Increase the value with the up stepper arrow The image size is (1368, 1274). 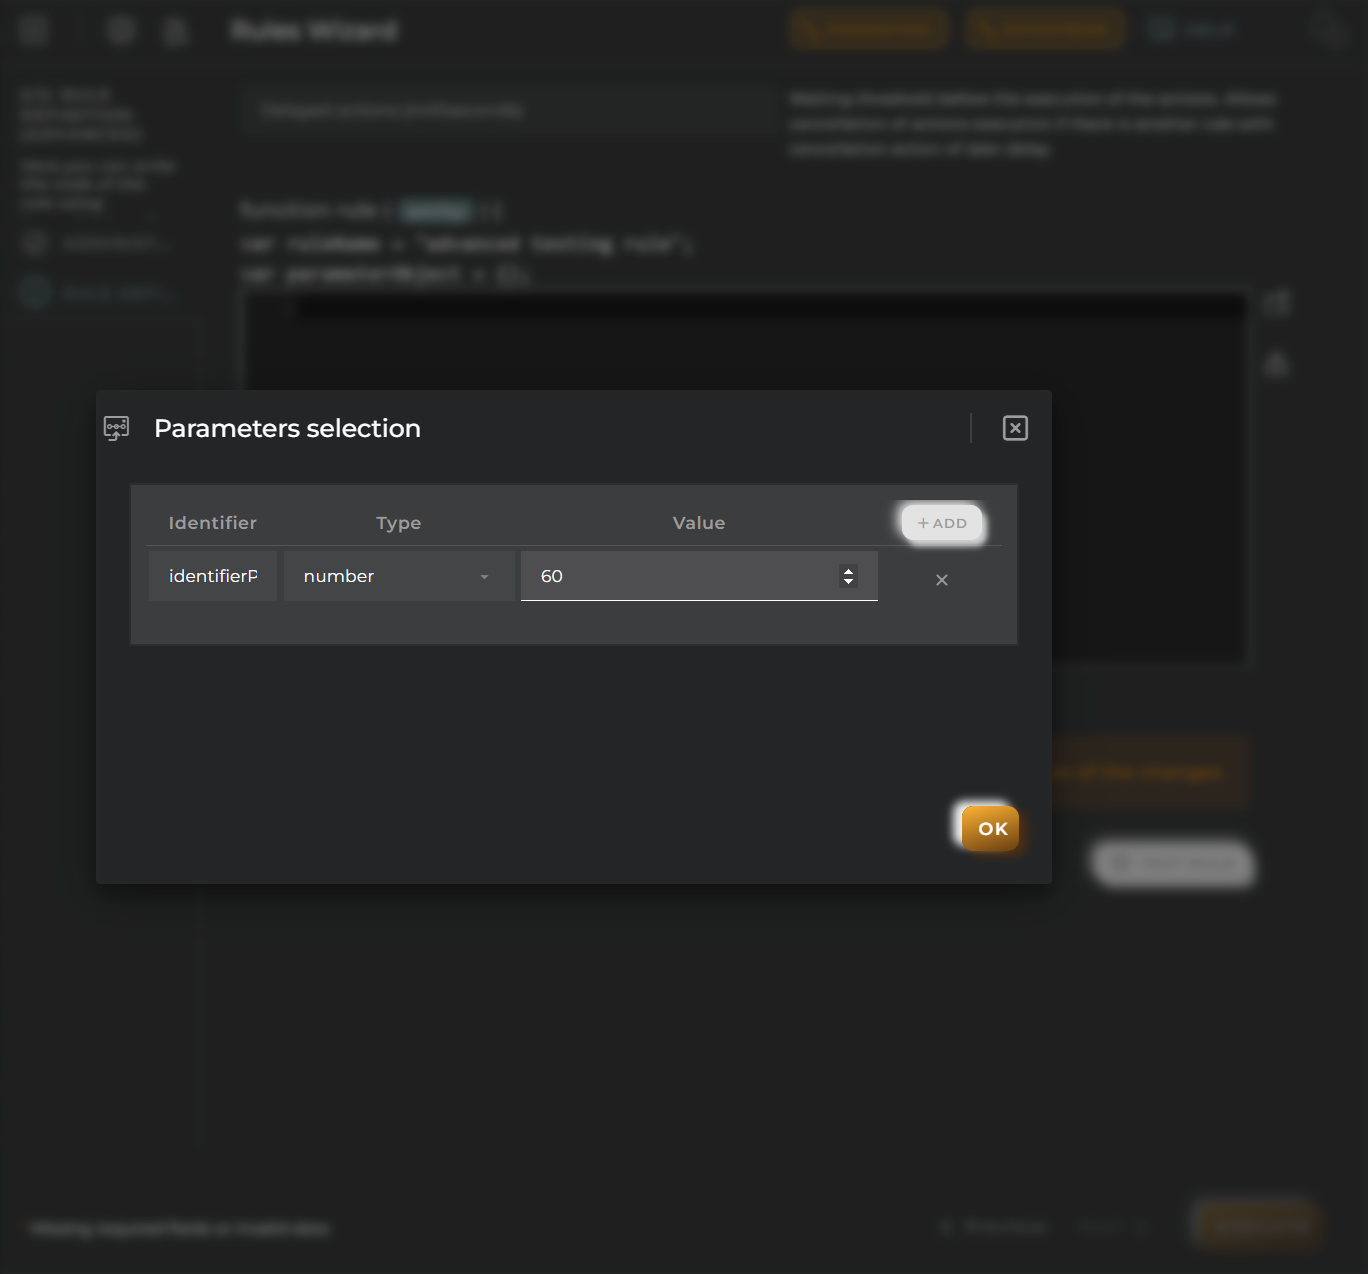click(848, 571)
